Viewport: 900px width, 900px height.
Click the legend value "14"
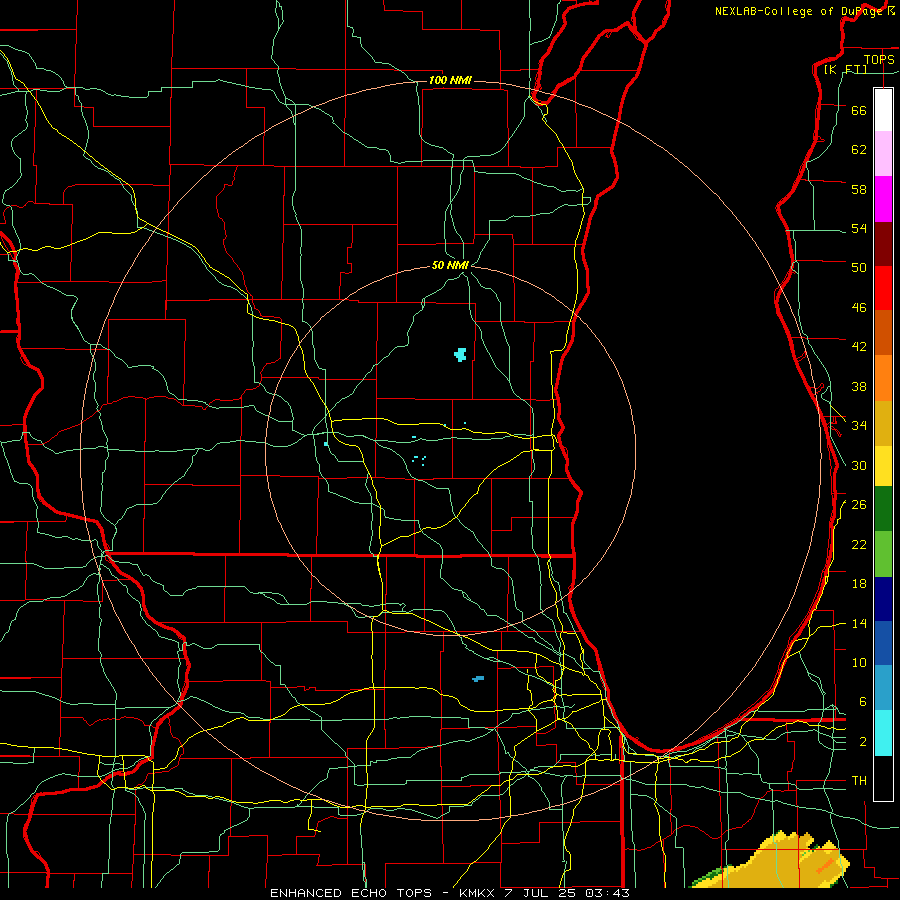(859, 623)
